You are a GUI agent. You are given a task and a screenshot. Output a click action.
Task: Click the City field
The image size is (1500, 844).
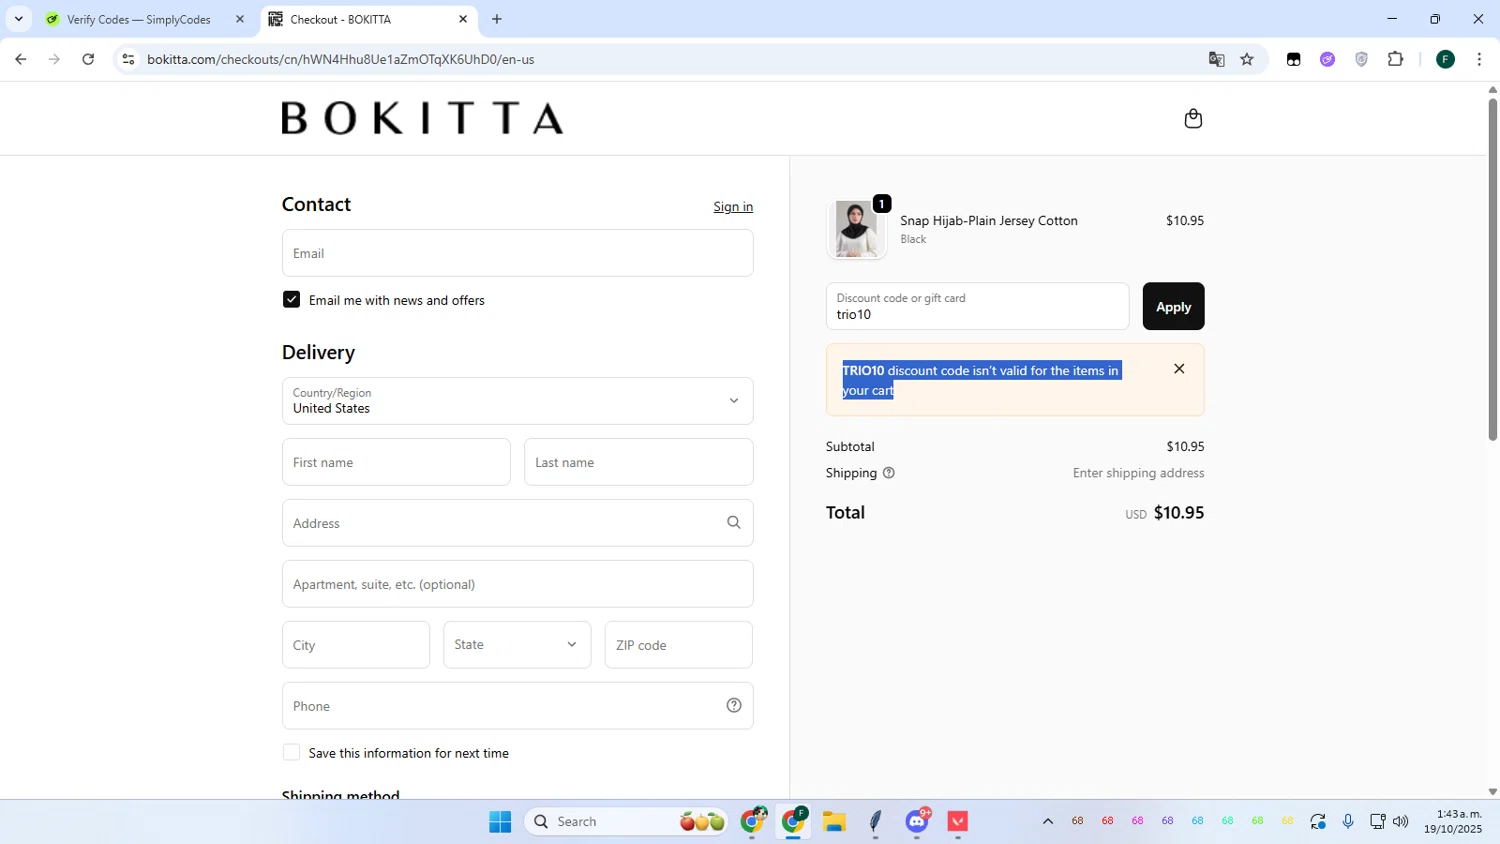pyautogui.click(x=356, y=645)
